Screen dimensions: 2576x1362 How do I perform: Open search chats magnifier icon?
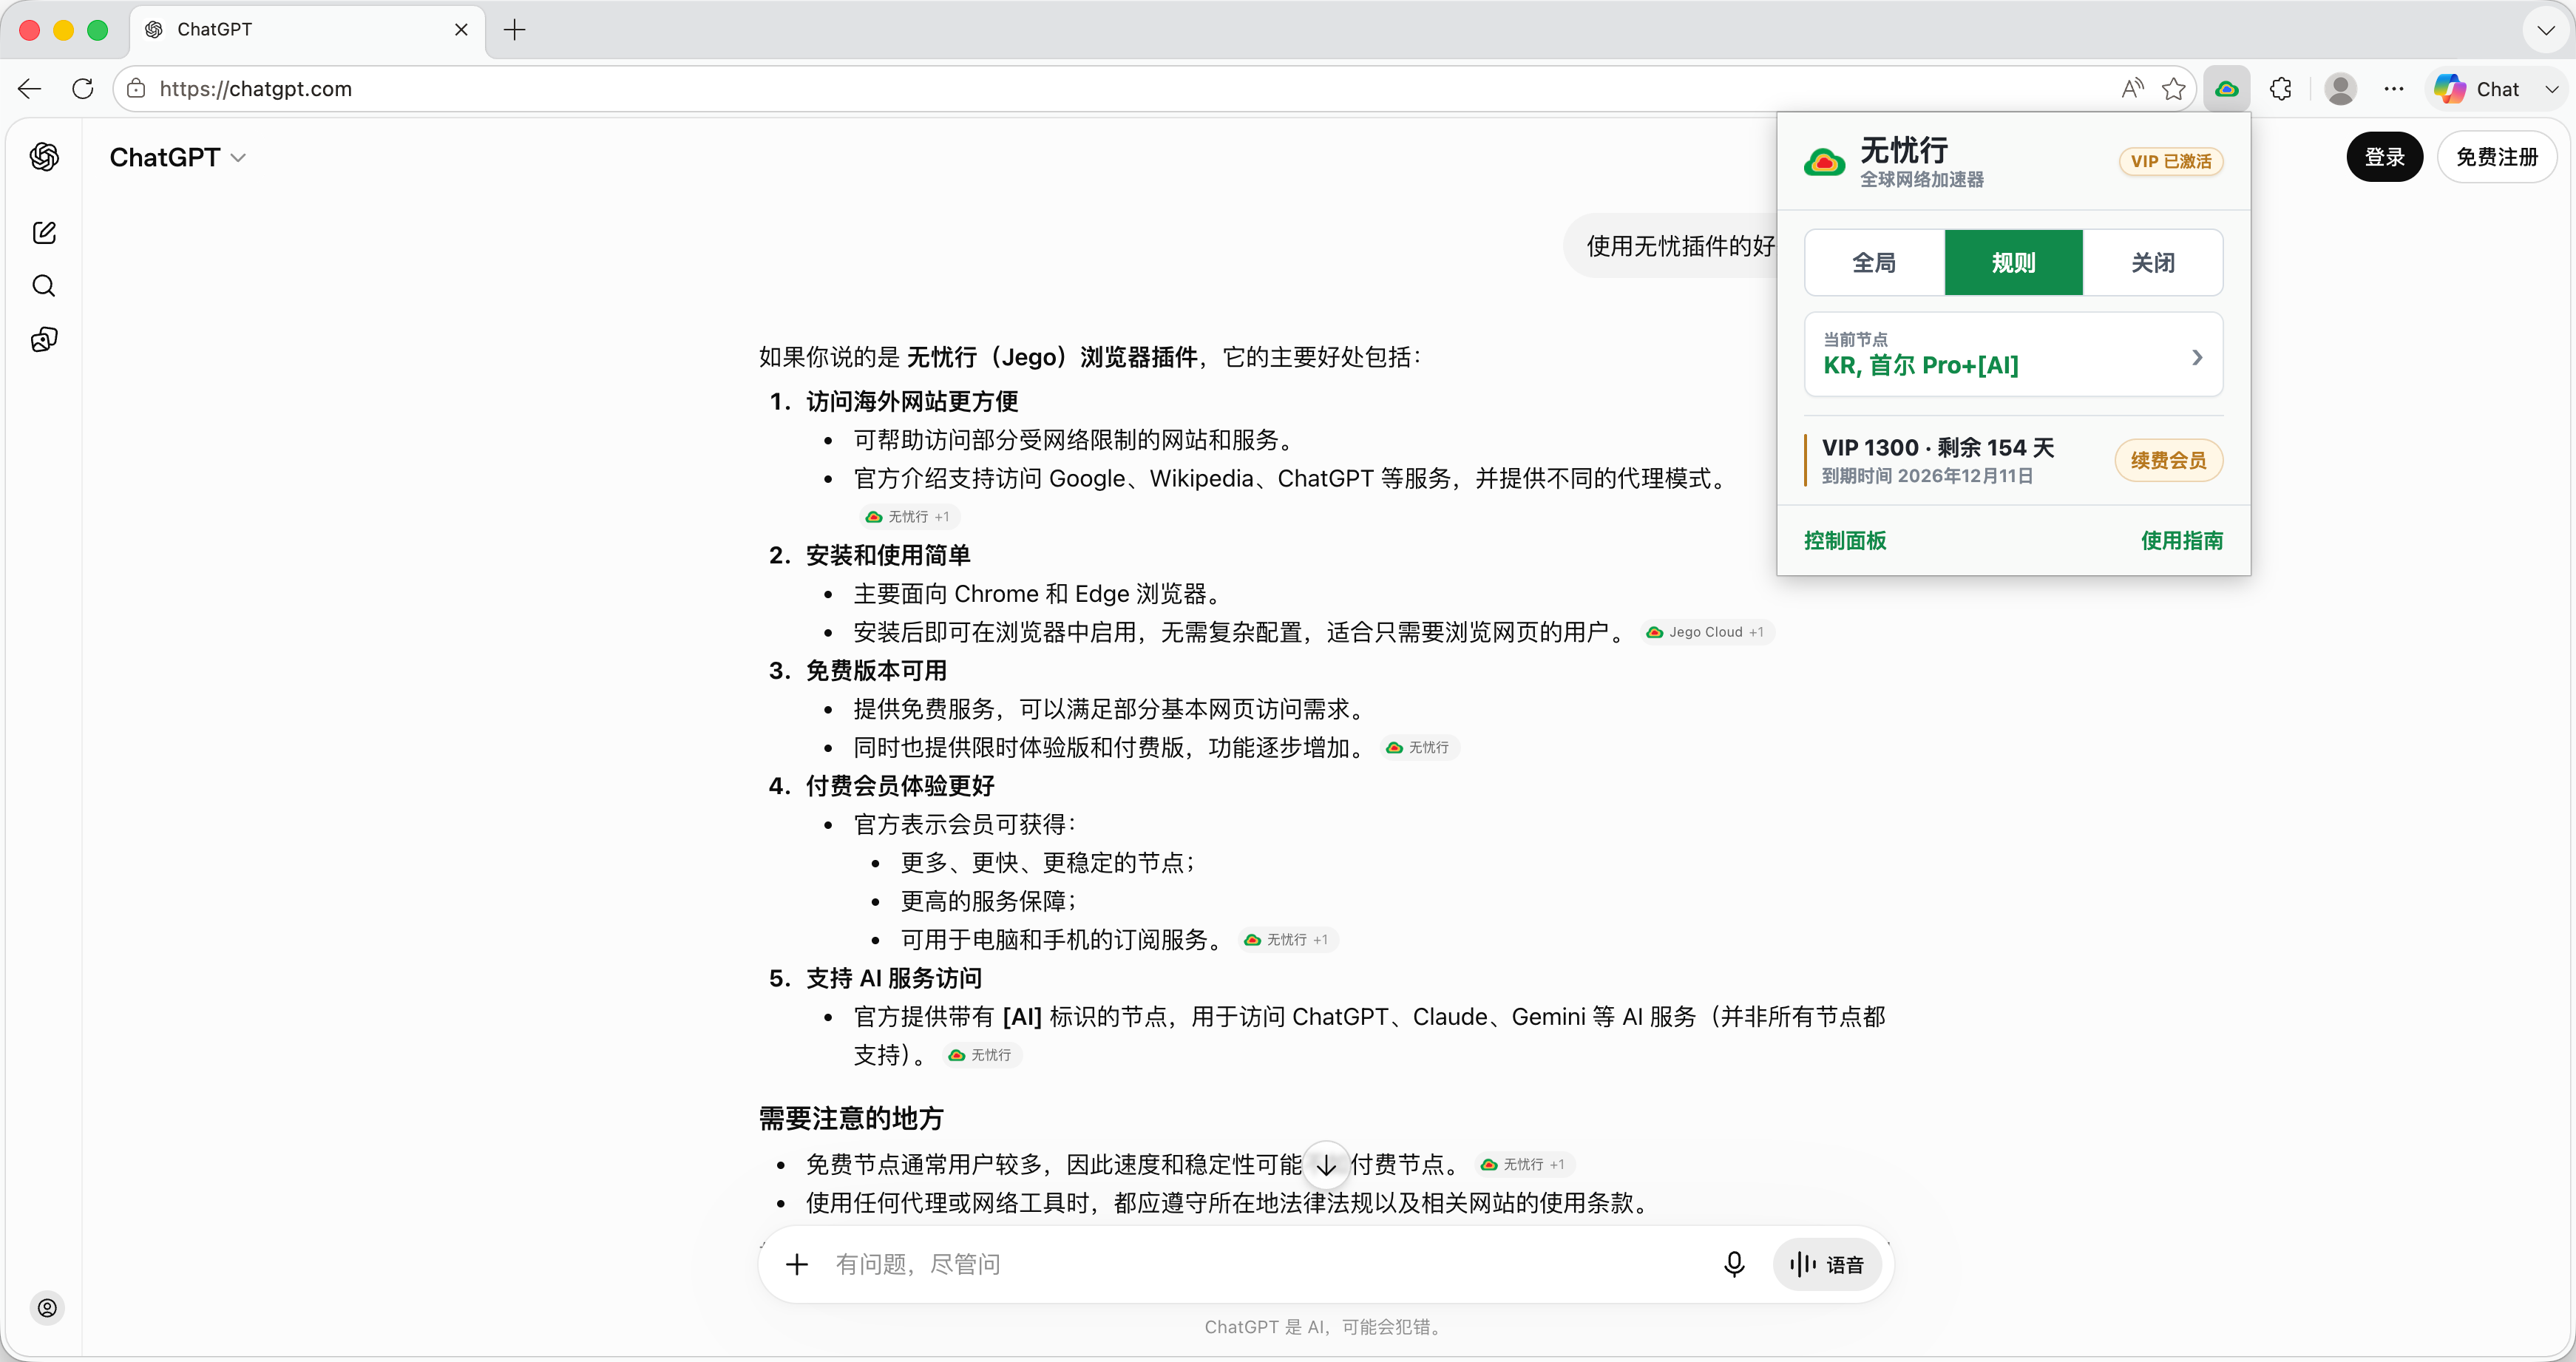pyautogui.click(x=44, y=286)
